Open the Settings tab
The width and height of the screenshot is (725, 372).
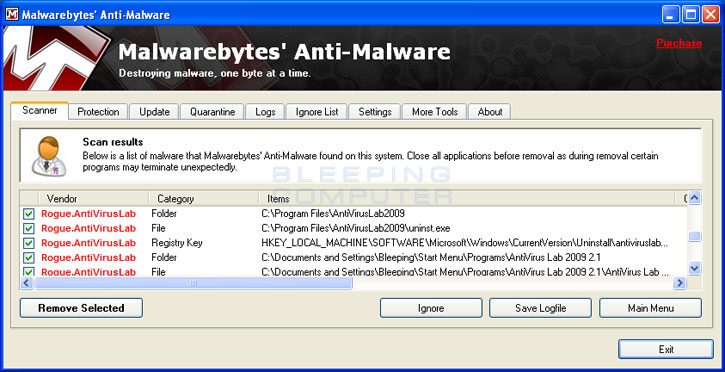click(x=375, y=112)
